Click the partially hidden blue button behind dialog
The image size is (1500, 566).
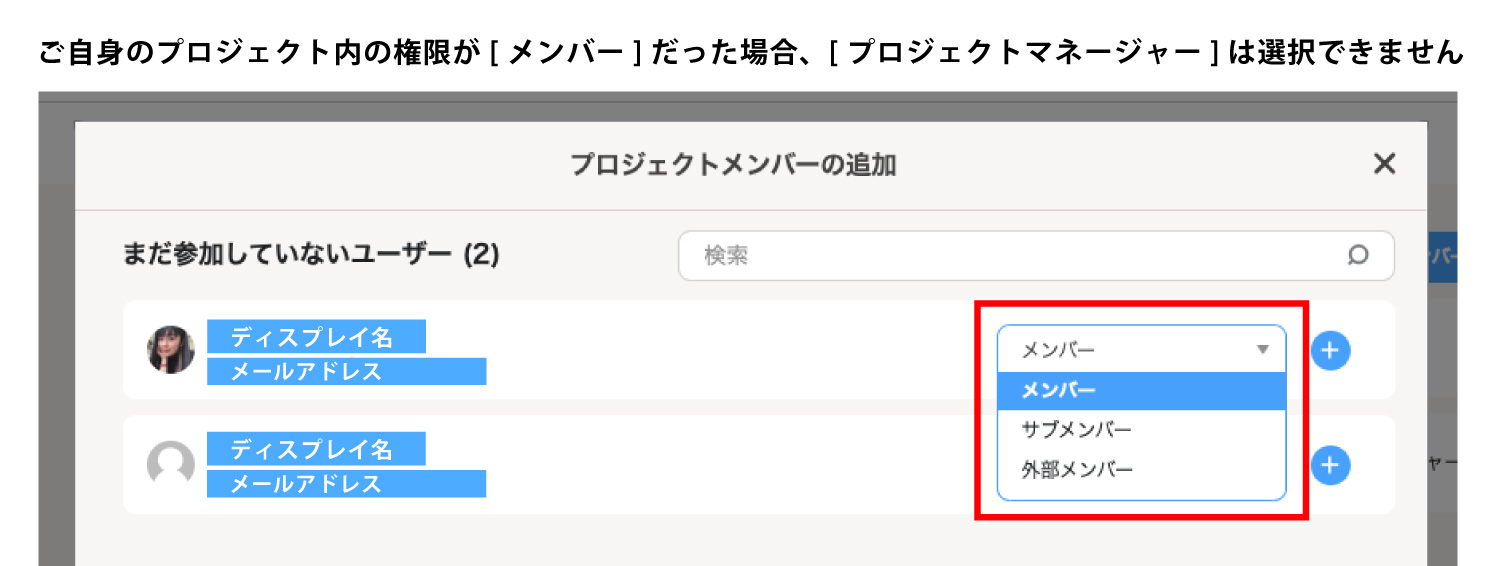coord(1441,257)
